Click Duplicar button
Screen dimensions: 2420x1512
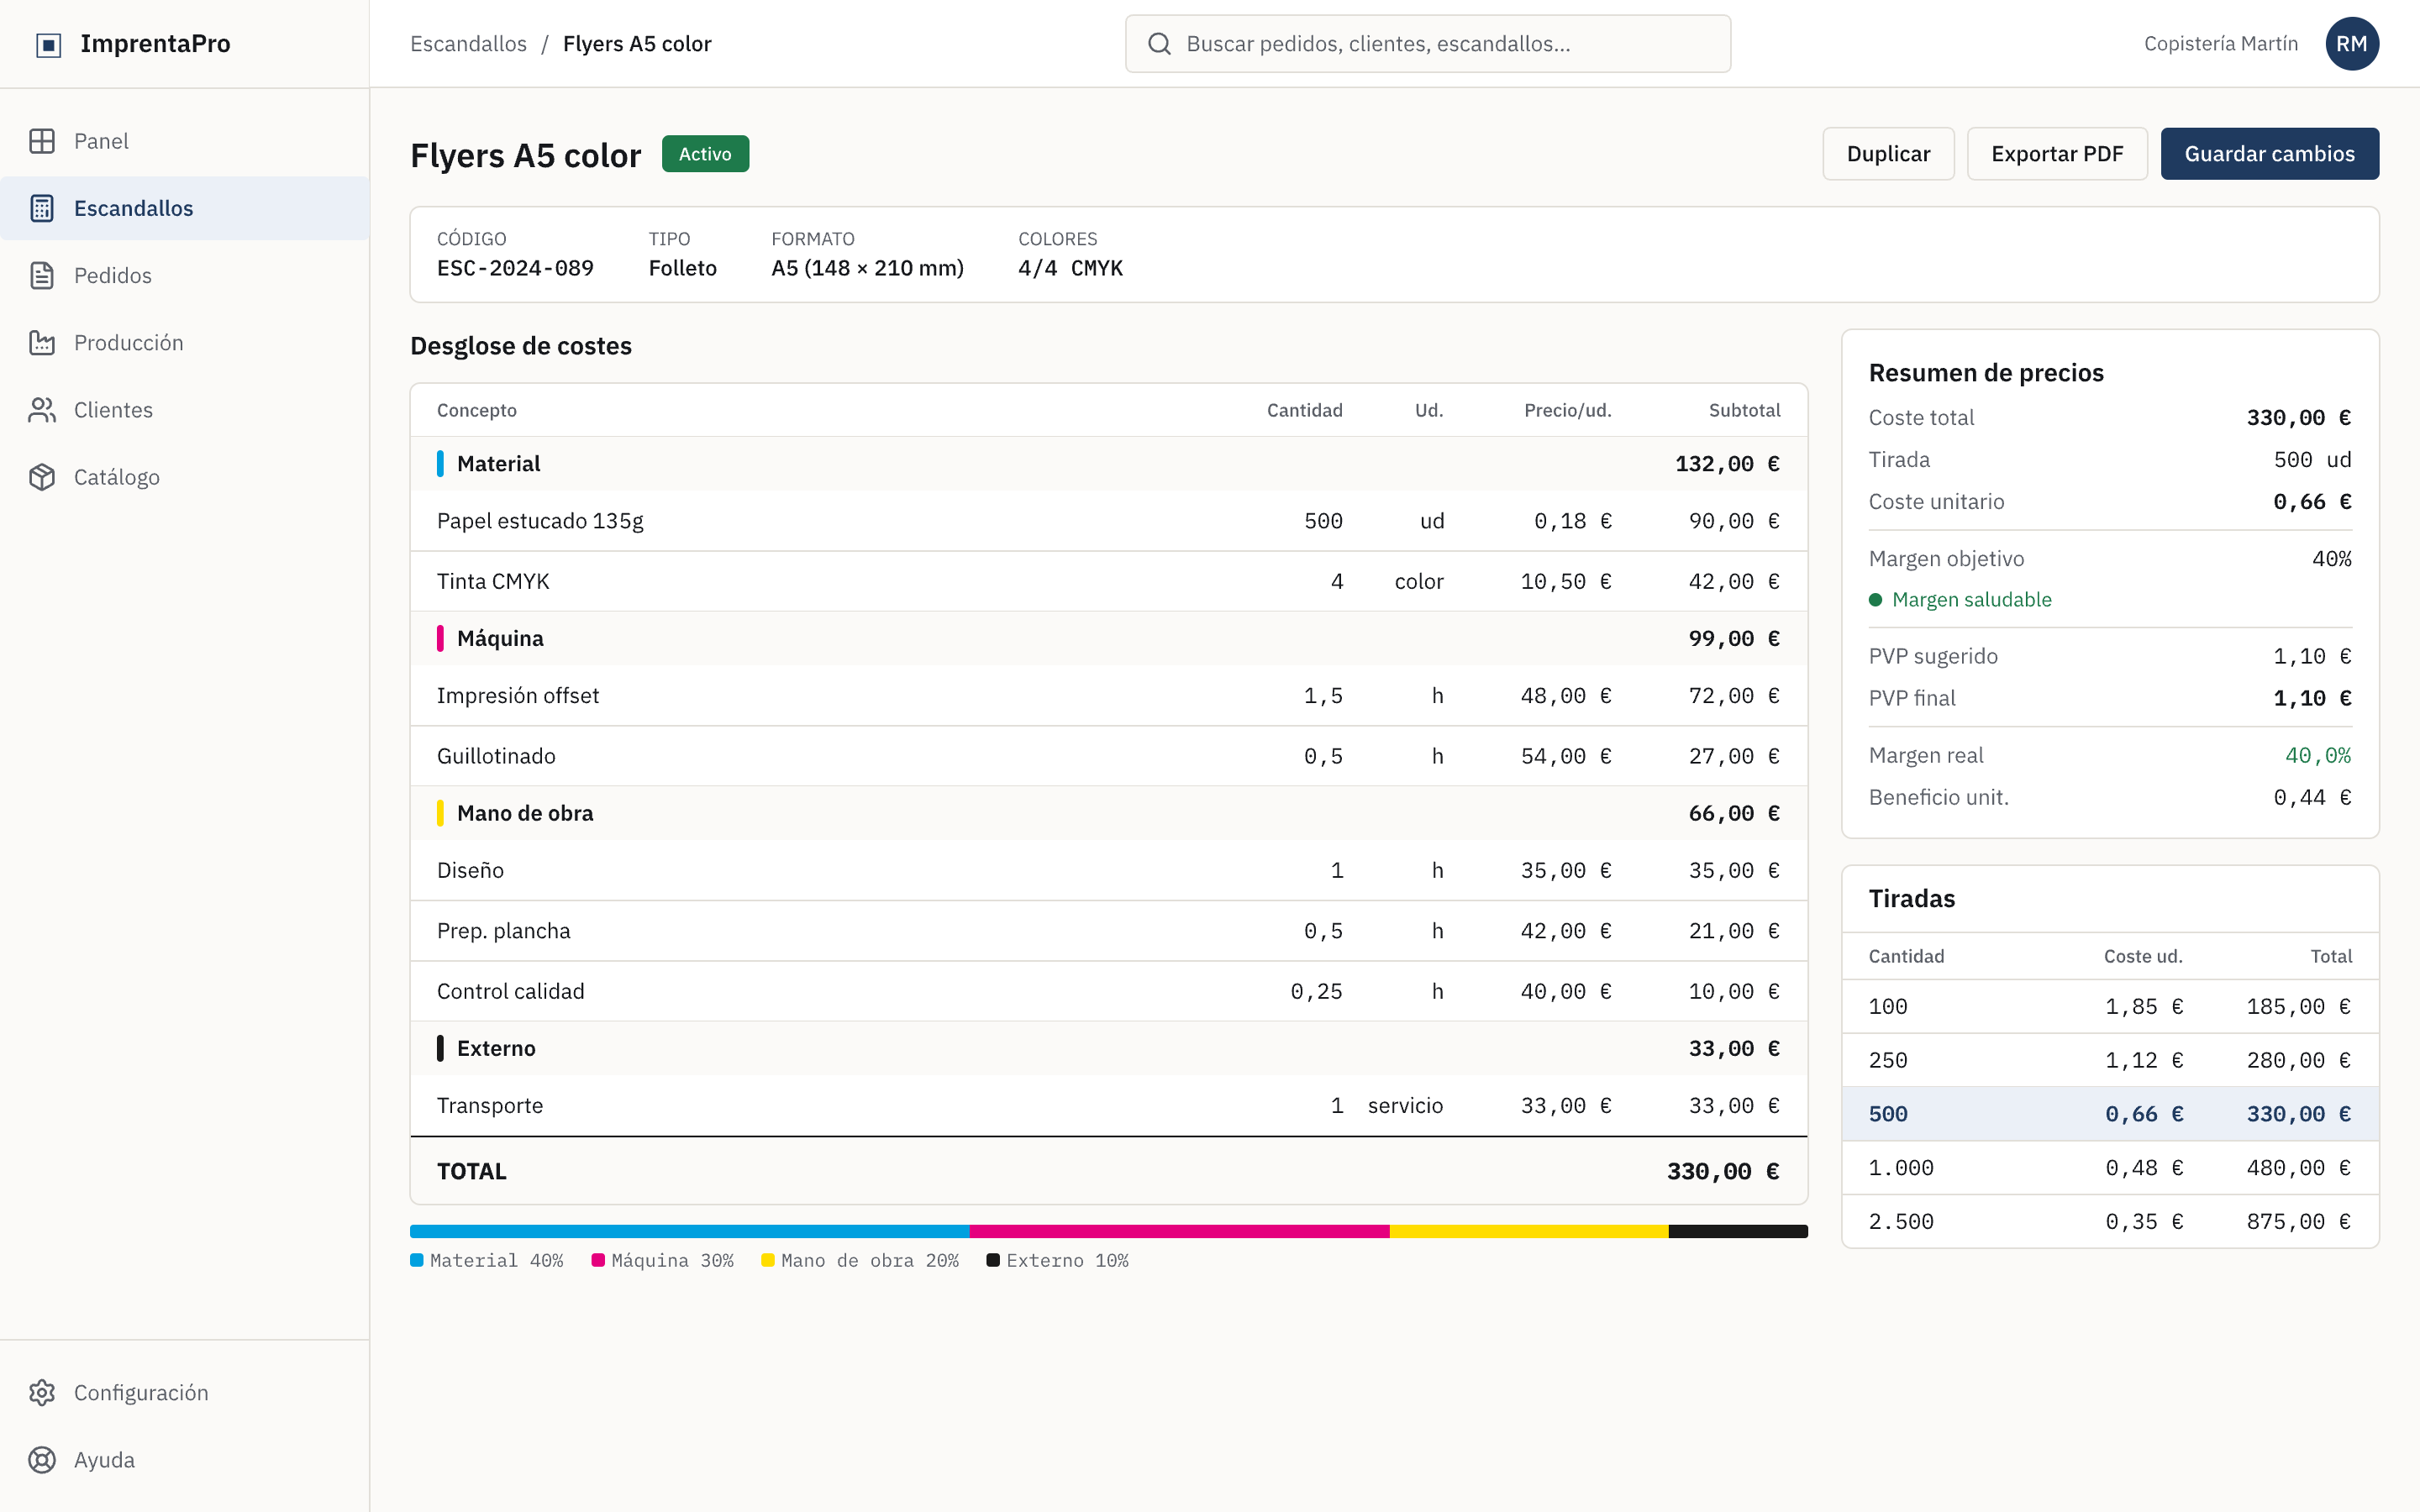pyautogui.click(x=1888, y=154)
